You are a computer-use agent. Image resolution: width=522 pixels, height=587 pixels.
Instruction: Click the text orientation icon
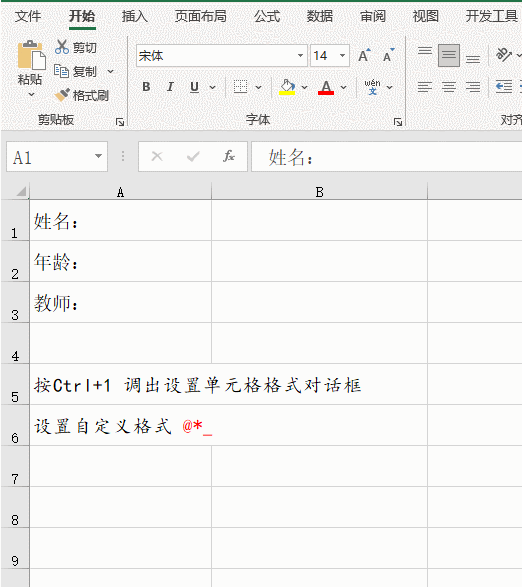click(504, 55)
